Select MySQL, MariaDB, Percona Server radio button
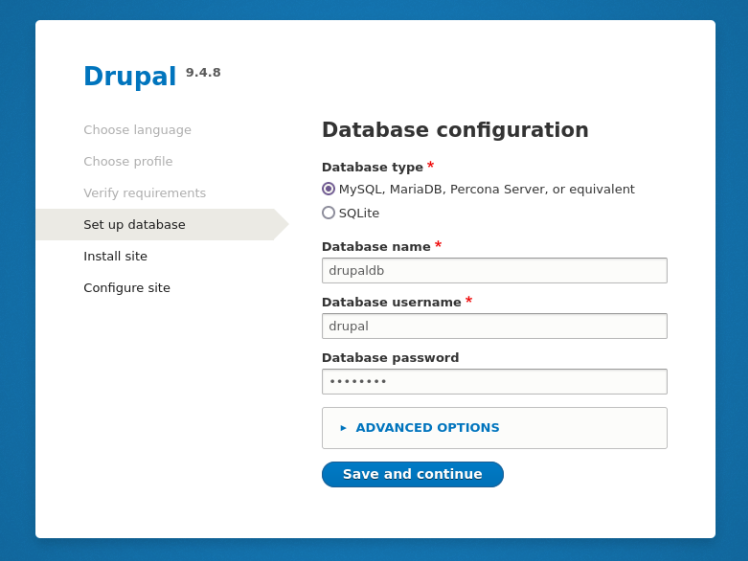The image size is (748, 561). pyautogui.click(x=328, y=189)
